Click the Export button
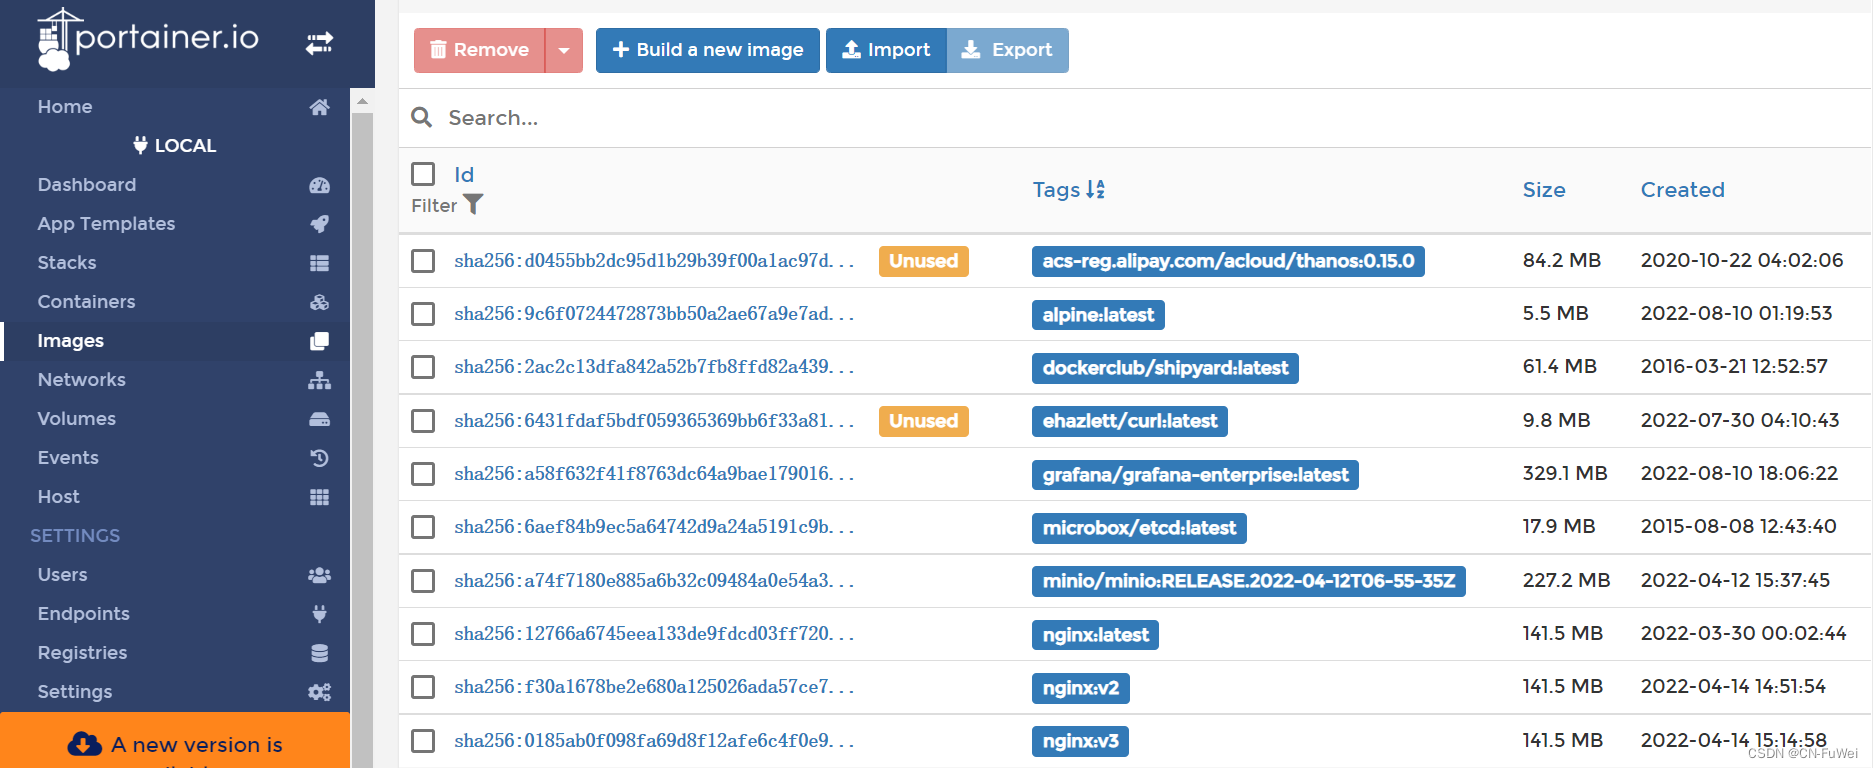The width and height of the screenshot is (1873, 768). [x=1008, y=50]
